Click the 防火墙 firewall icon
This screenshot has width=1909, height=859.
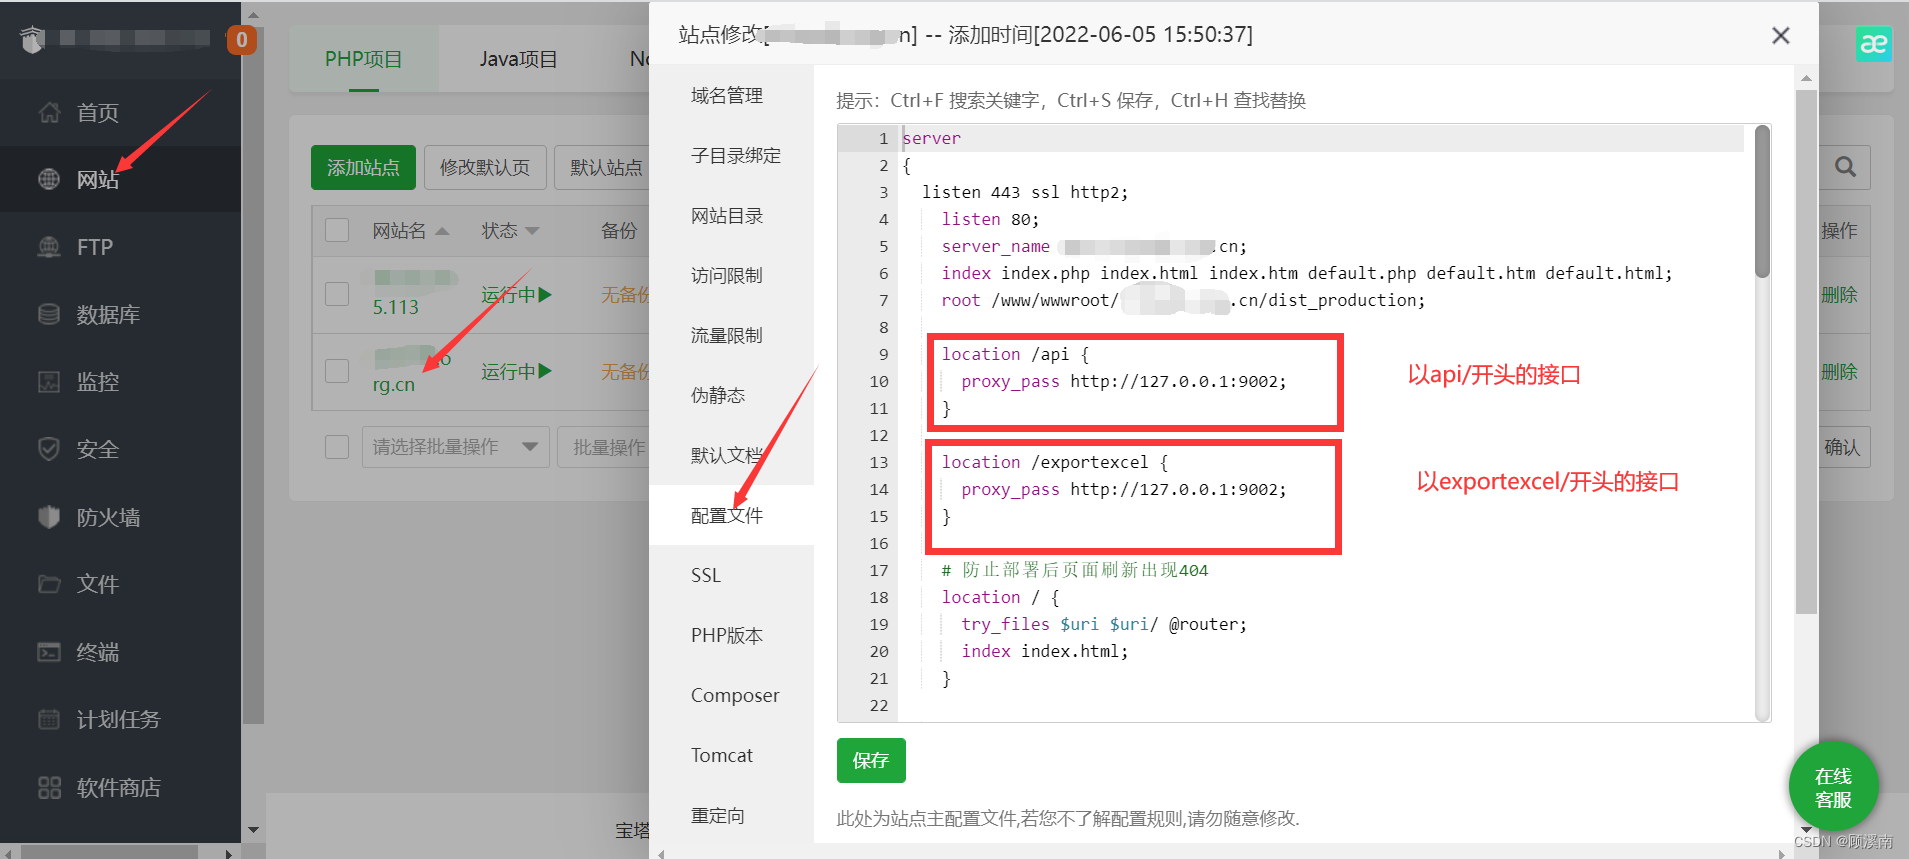coord(49,517)
